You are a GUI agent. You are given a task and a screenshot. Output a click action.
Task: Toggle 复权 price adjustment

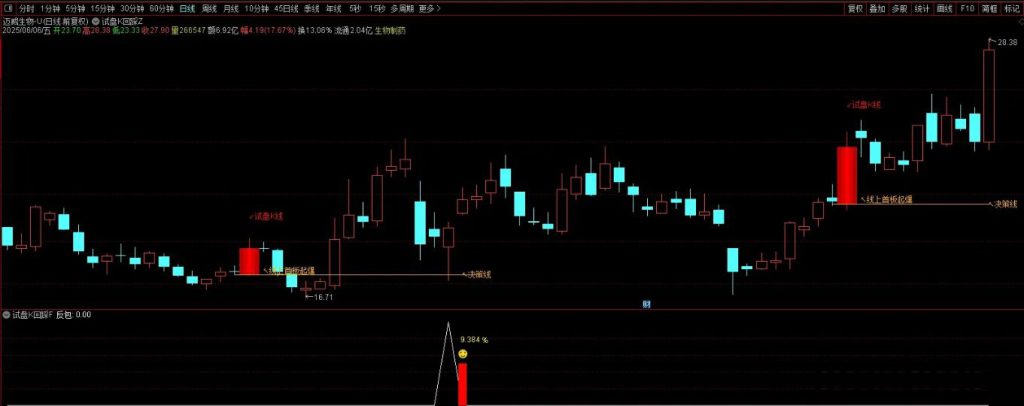855,8
